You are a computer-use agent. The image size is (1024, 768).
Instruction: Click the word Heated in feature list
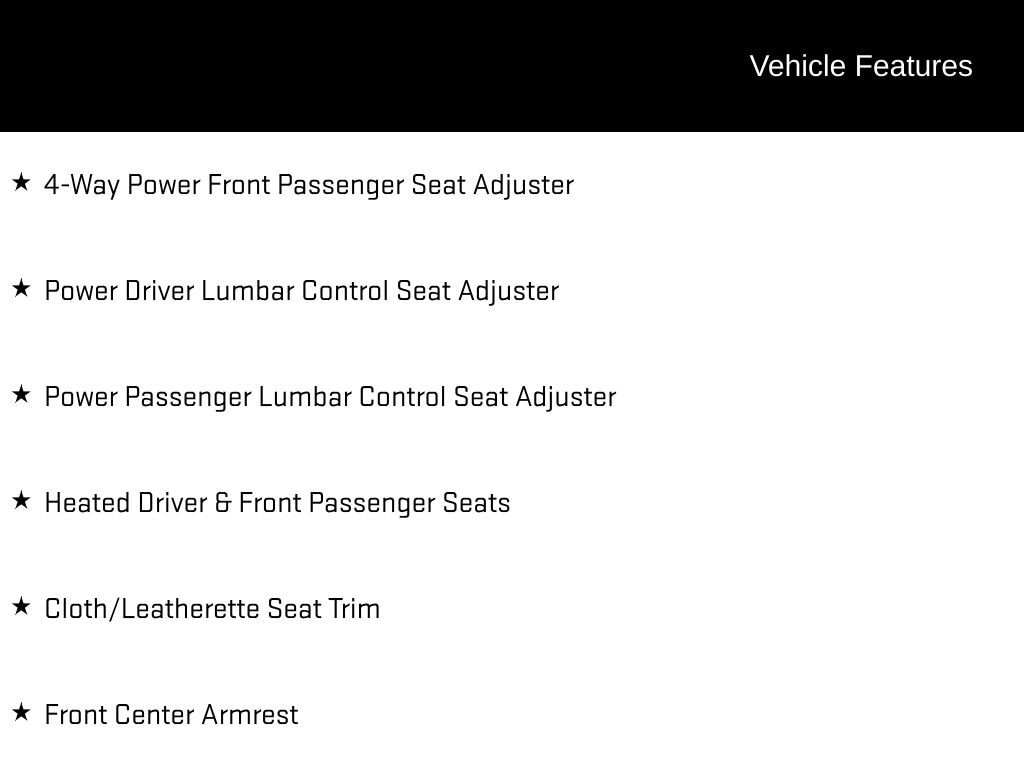pyautogui.click(x=87, y=503)
